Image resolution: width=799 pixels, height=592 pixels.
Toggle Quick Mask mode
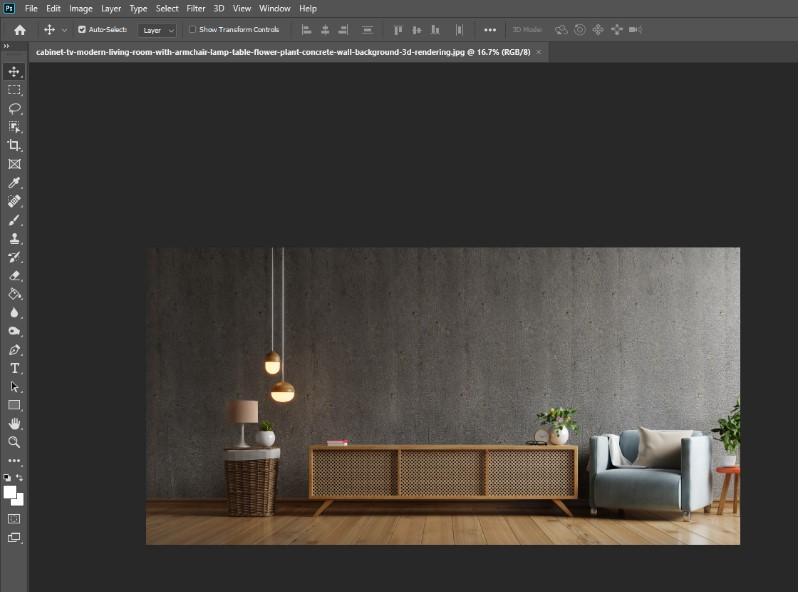pos(14,519)
